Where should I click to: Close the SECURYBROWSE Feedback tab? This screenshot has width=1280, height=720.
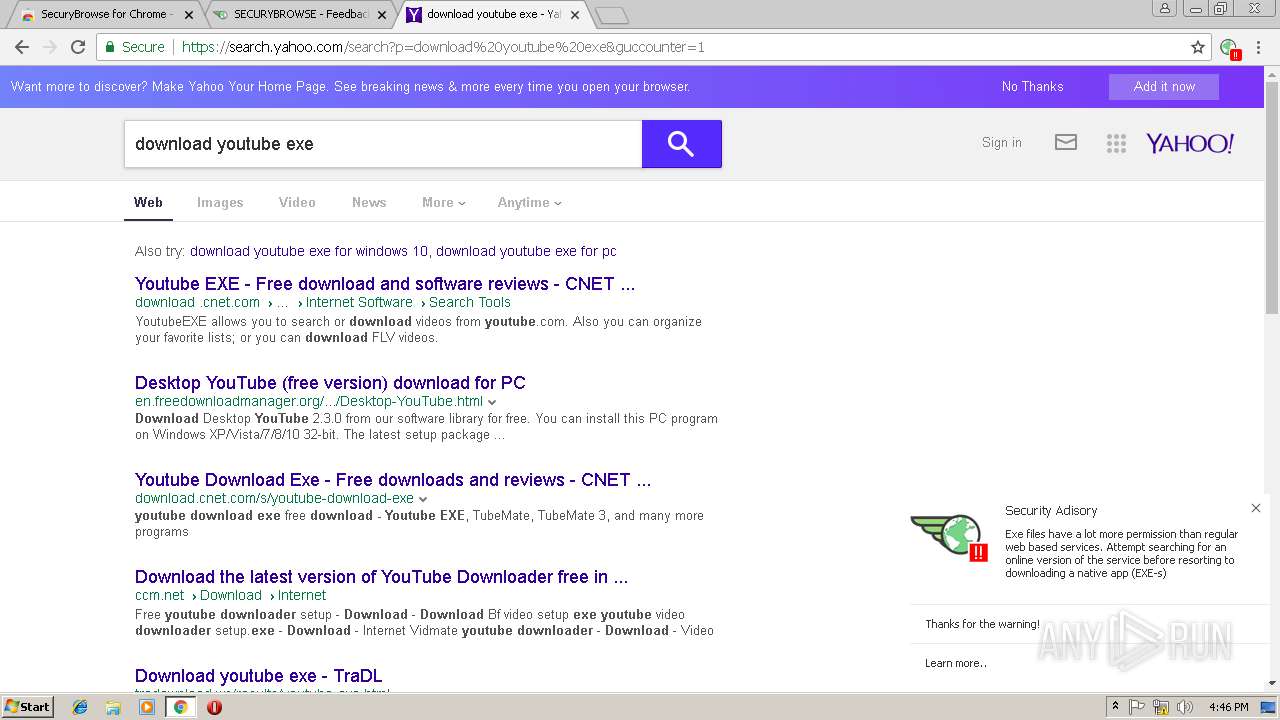[x=384, y=15]
